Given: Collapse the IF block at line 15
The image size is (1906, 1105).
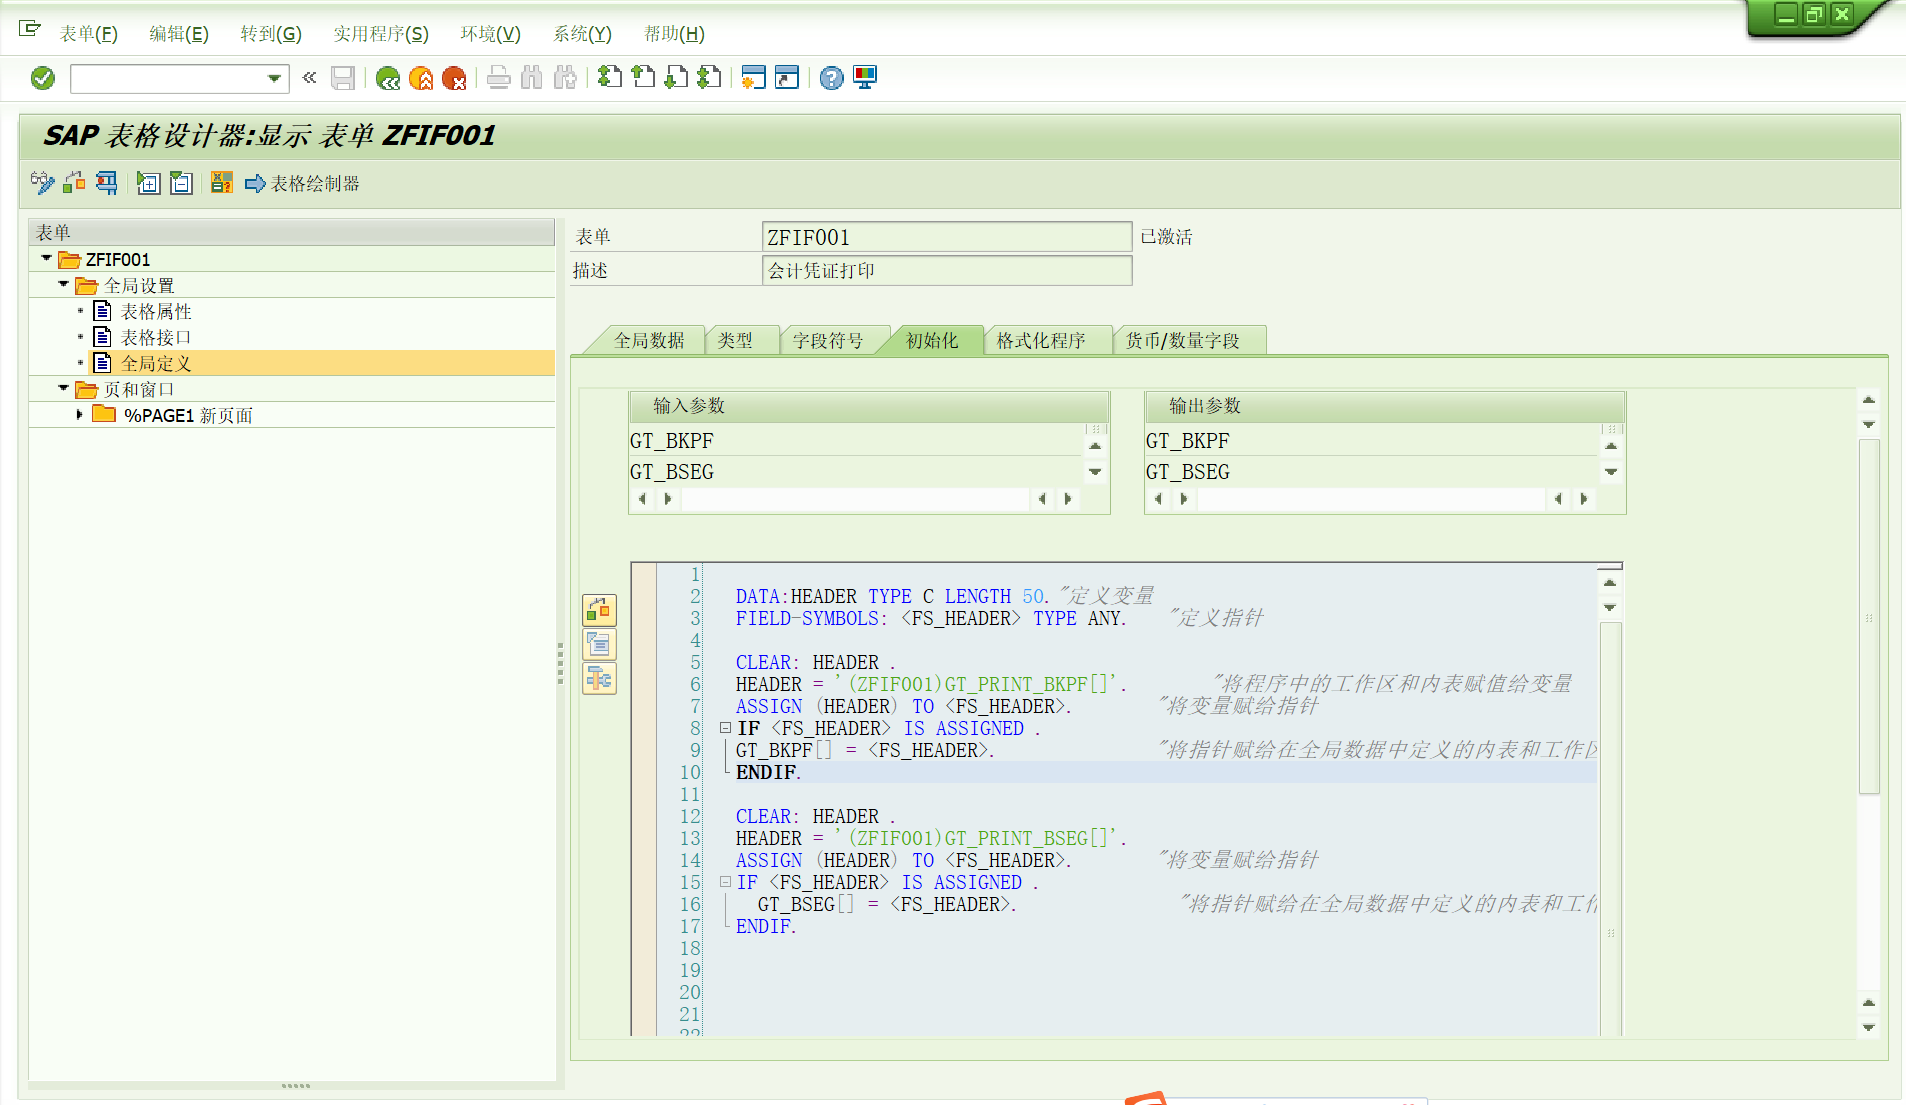Looking at the screenshot, I should [x=726, y=882].
